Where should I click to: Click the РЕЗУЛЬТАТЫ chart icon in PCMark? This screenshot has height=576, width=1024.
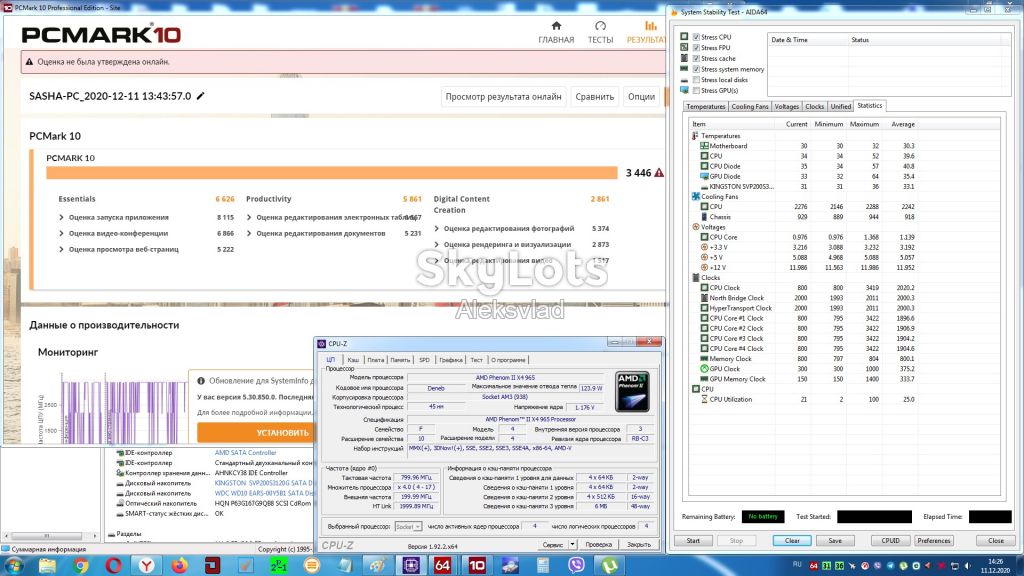point(650,26)
